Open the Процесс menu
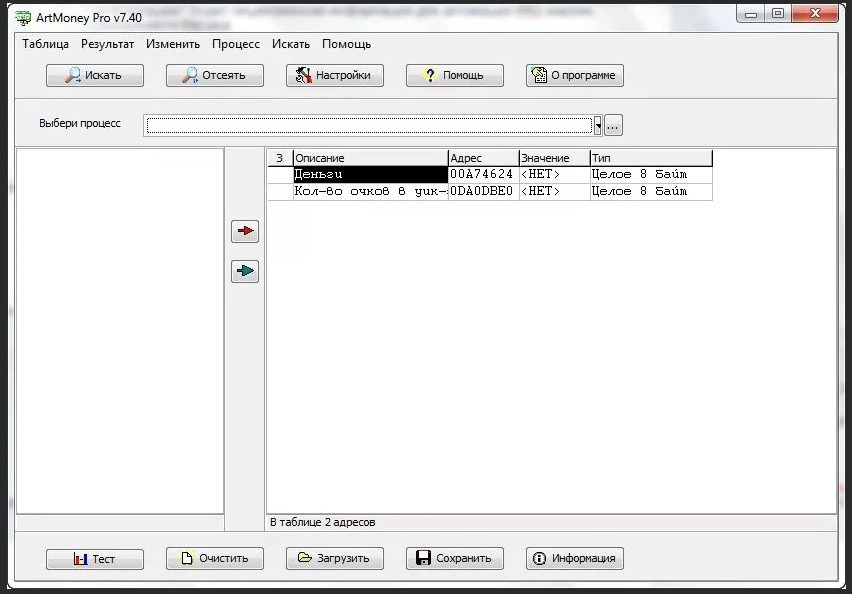This screenshot has width=852, height=594. (x=236, y=44)
